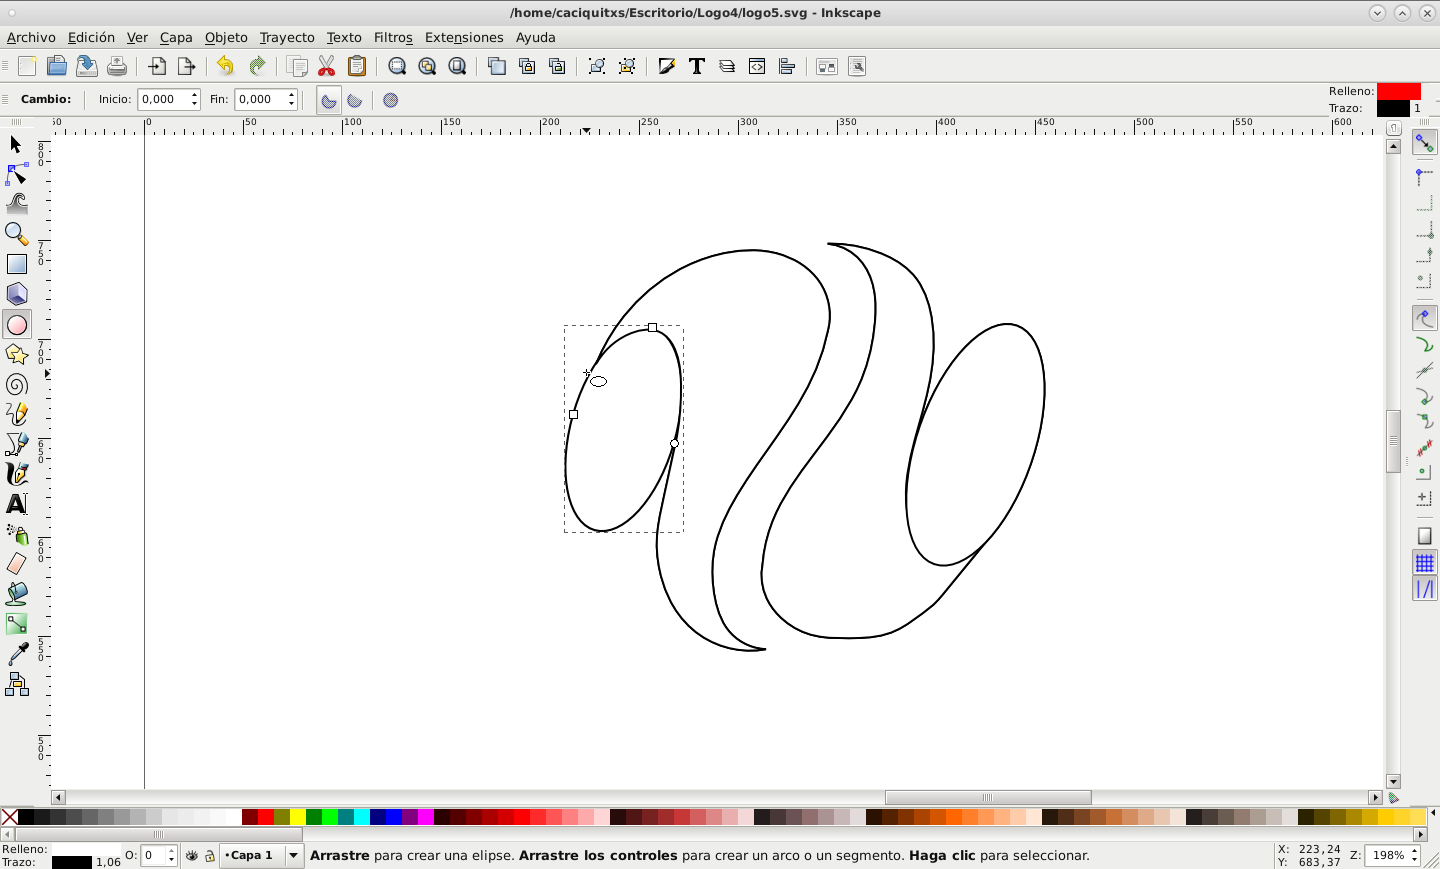
Task: Select the Spiral tool
Action: pos(16,385)
